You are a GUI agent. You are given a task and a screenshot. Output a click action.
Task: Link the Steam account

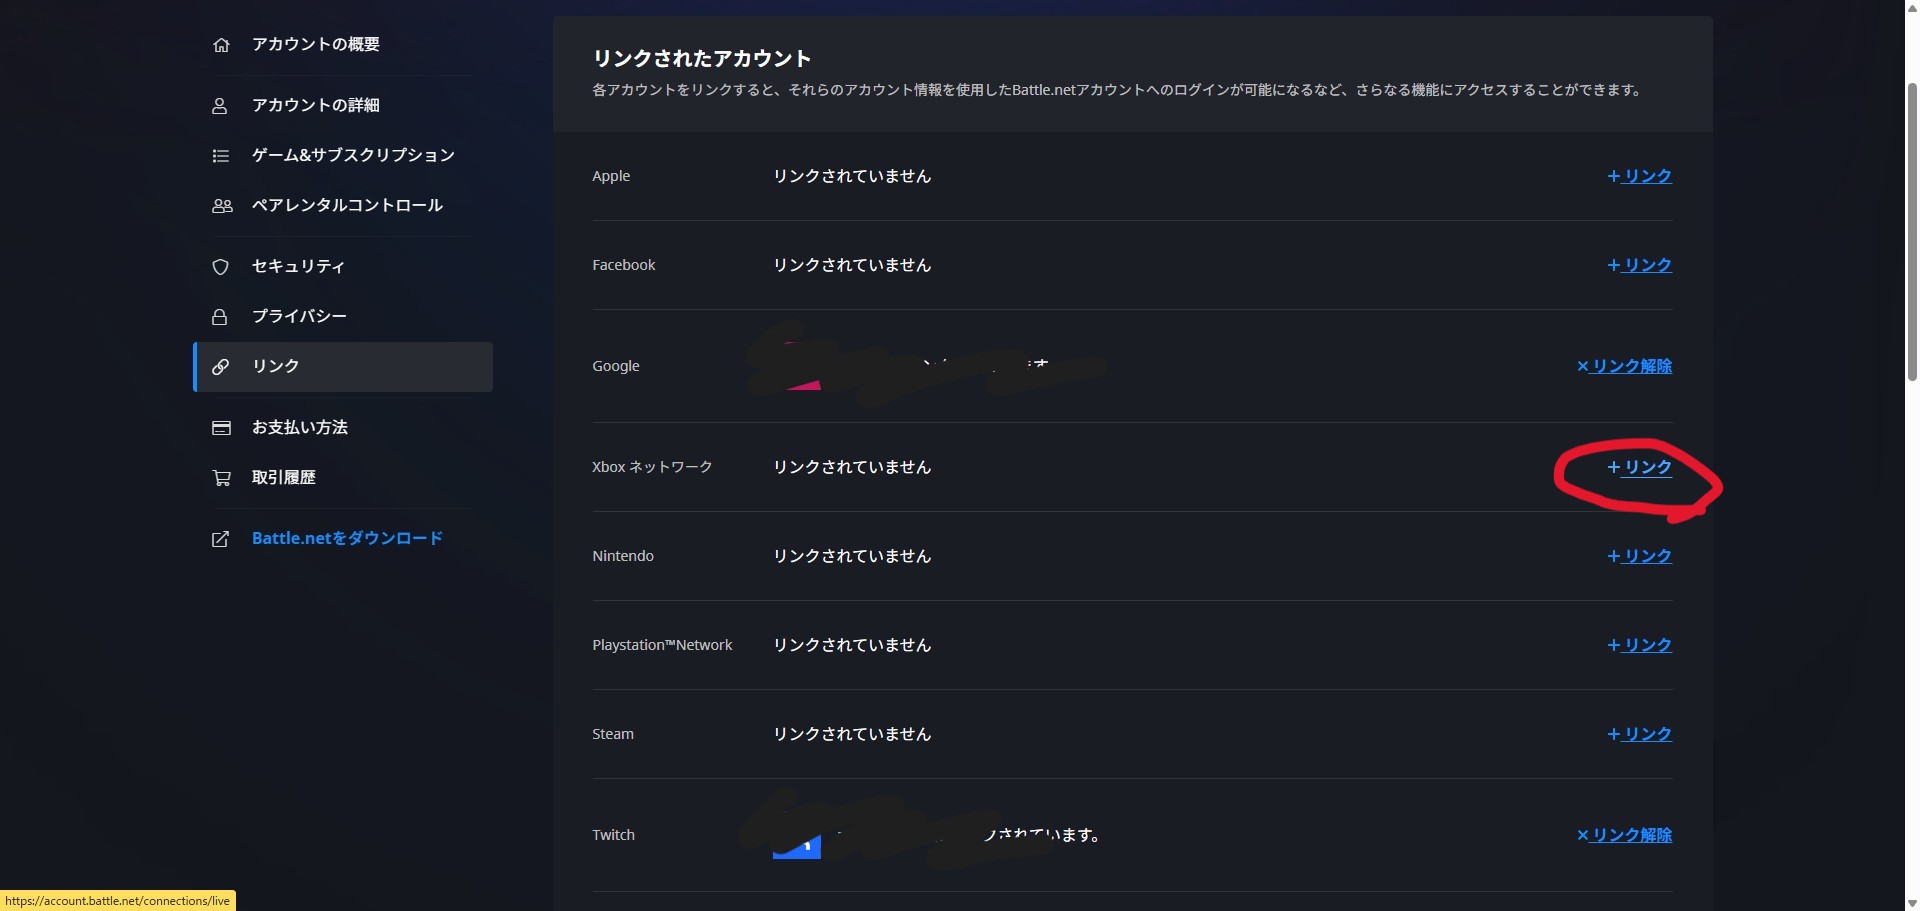point(1640,734)
